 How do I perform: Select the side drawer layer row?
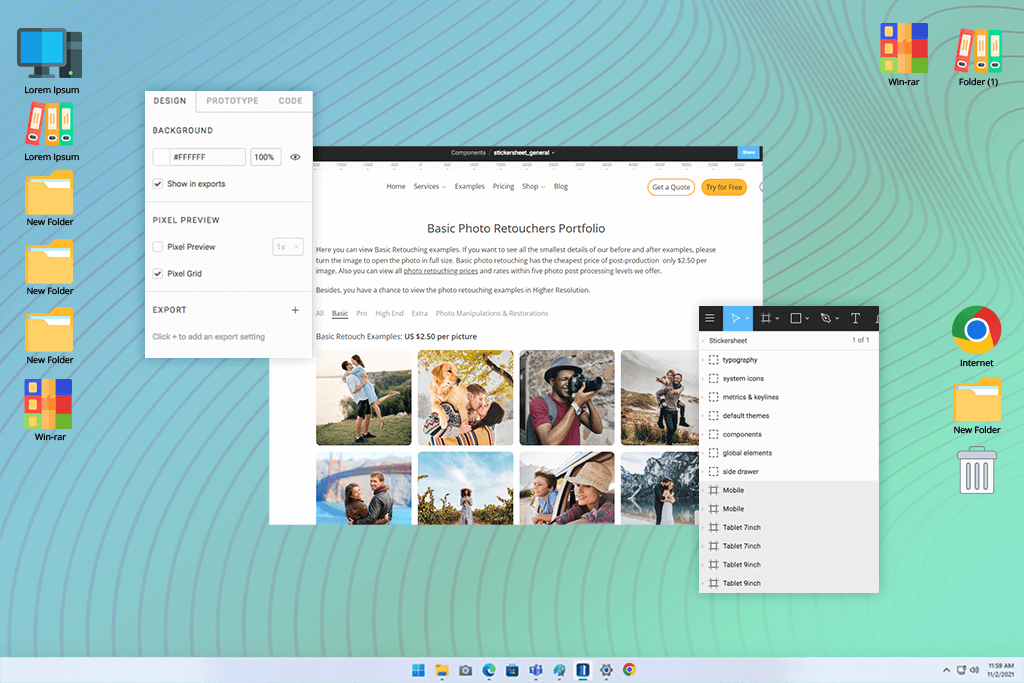click(x=788, y=471)
